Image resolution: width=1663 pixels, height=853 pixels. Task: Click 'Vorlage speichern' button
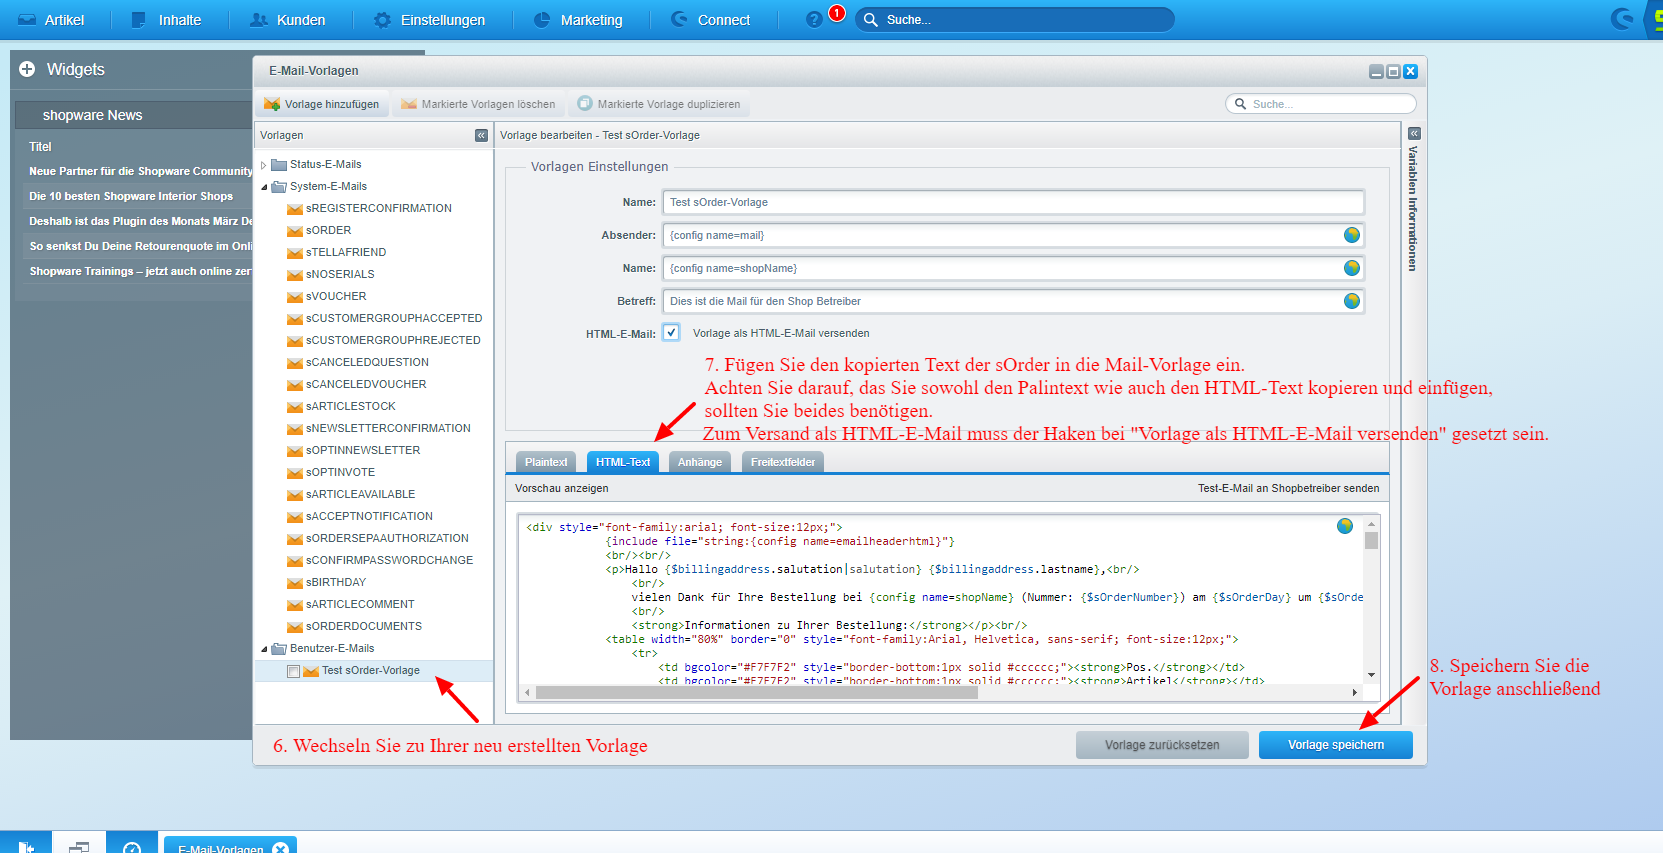pyautogui.click(x=1336, y=745)
